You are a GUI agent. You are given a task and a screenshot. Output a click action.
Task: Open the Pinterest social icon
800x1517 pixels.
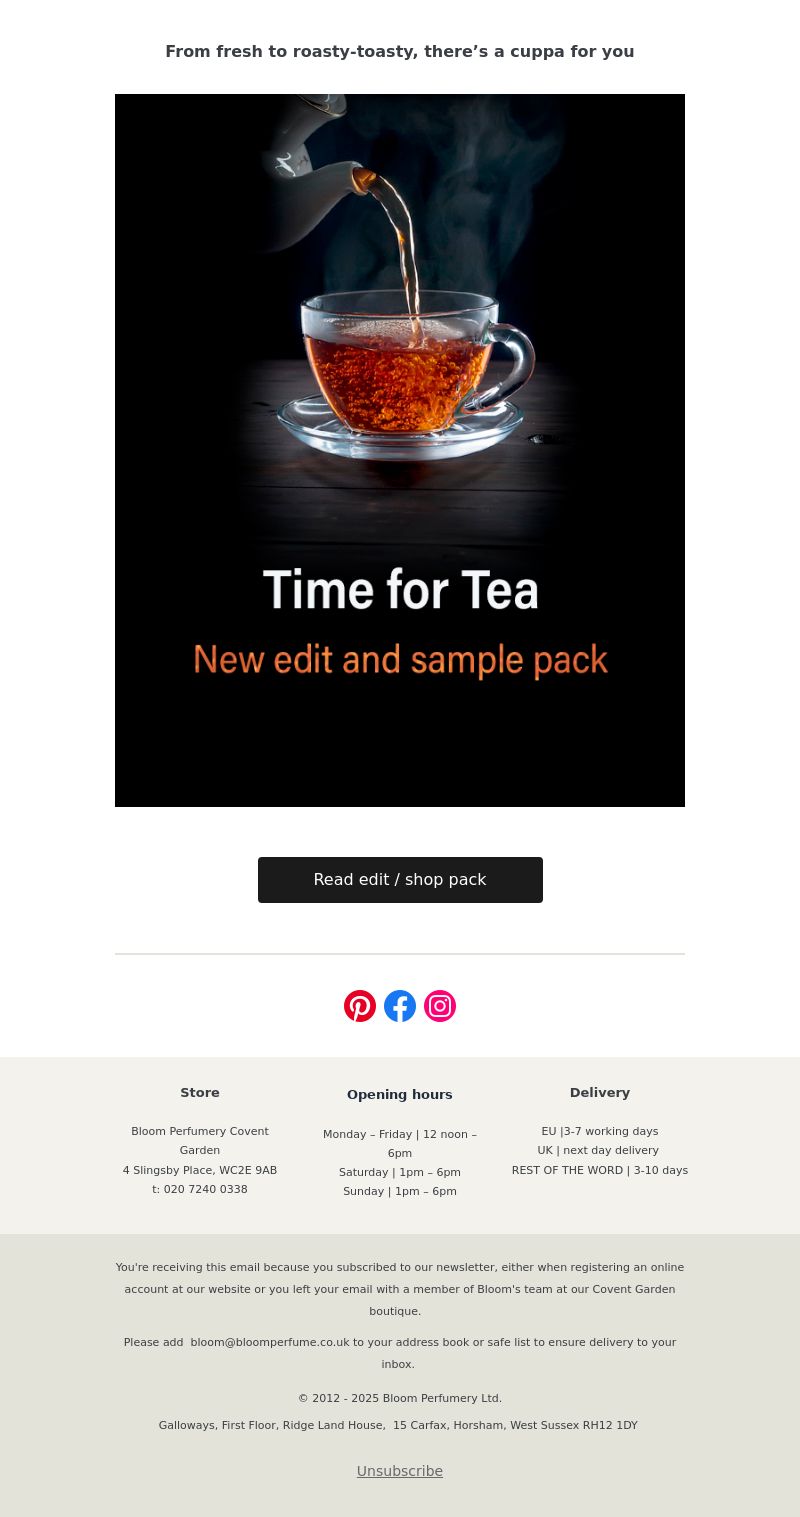tap(360, 1006)
